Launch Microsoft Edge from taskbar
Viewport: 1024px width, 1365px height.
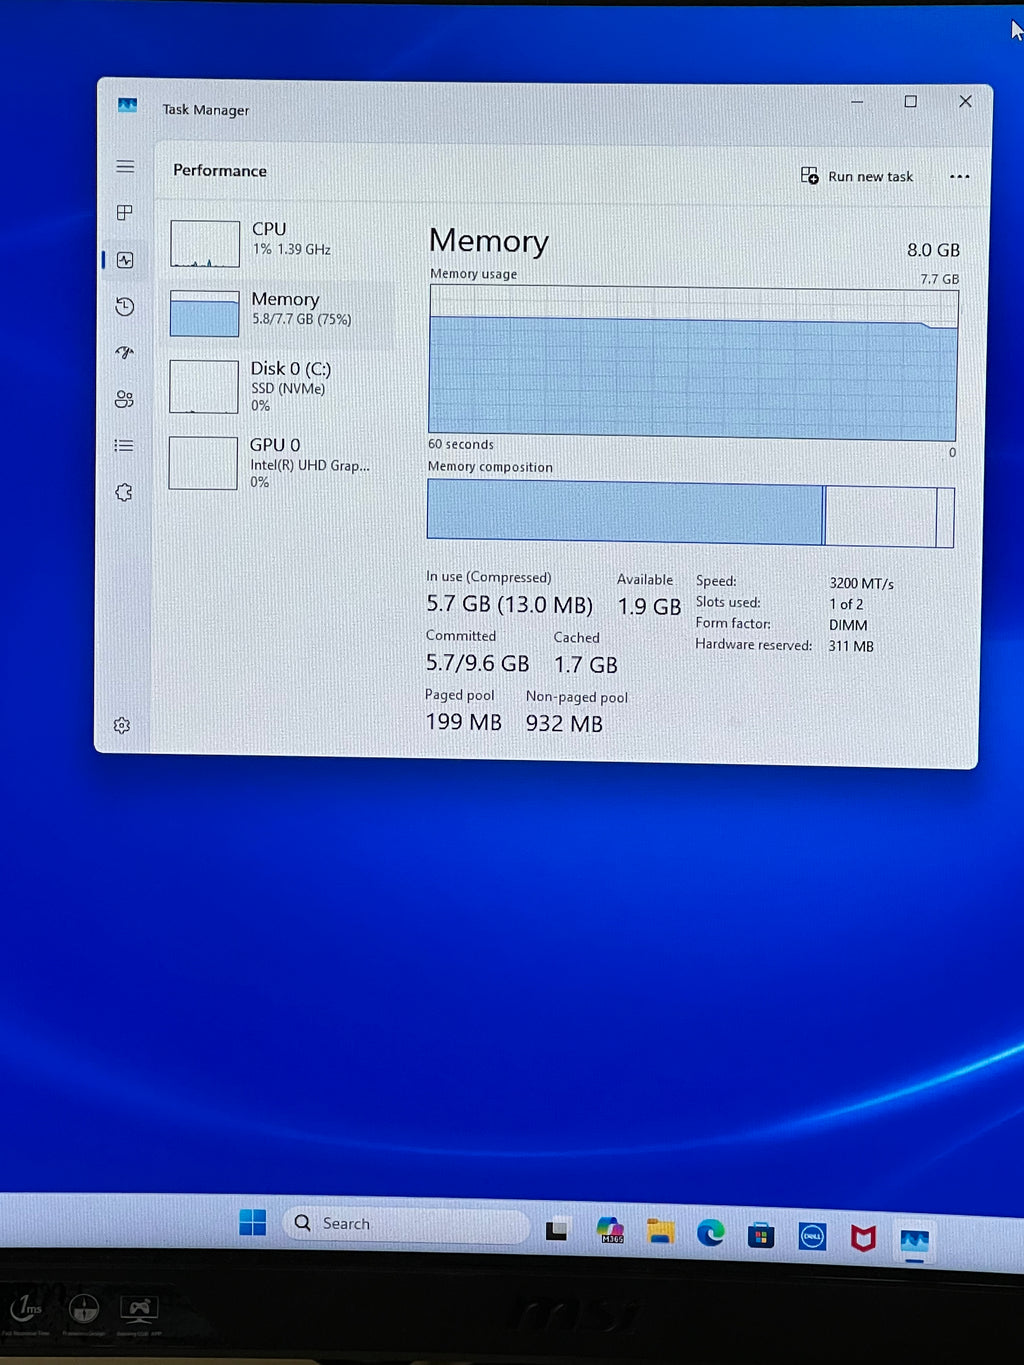coord(711,1234)
